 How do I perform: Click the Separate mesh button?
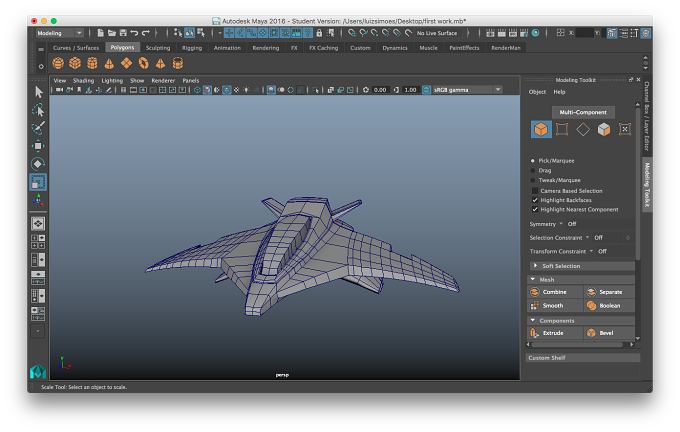point(609,292)
